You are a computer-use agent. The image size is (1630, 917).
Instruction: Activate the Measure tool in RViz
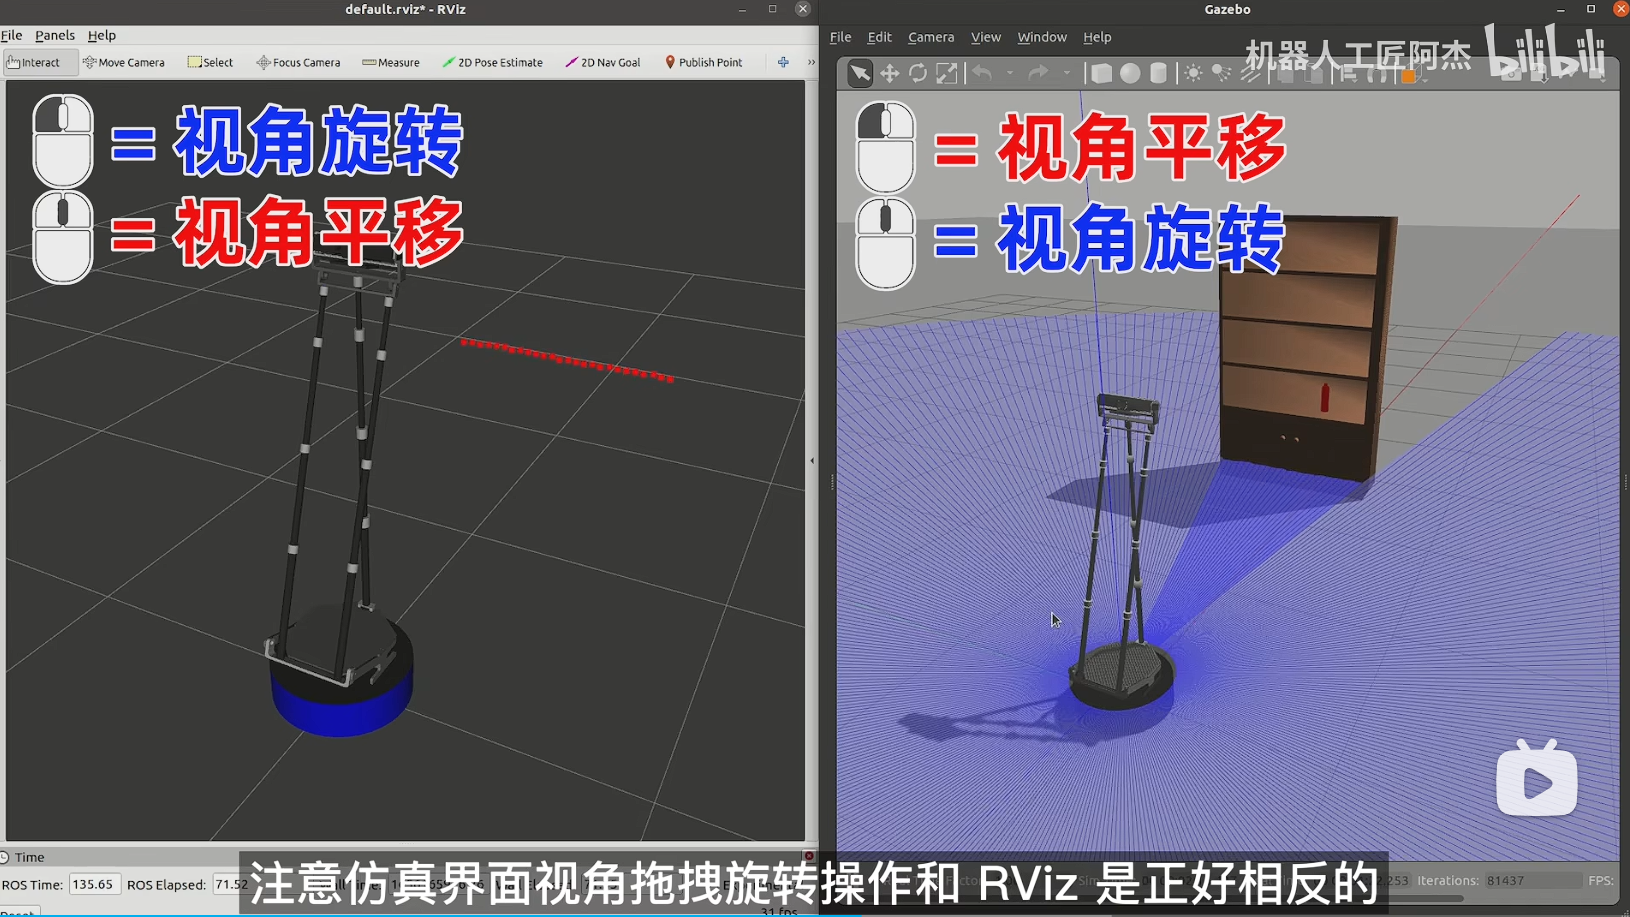(x=391, y=62)
